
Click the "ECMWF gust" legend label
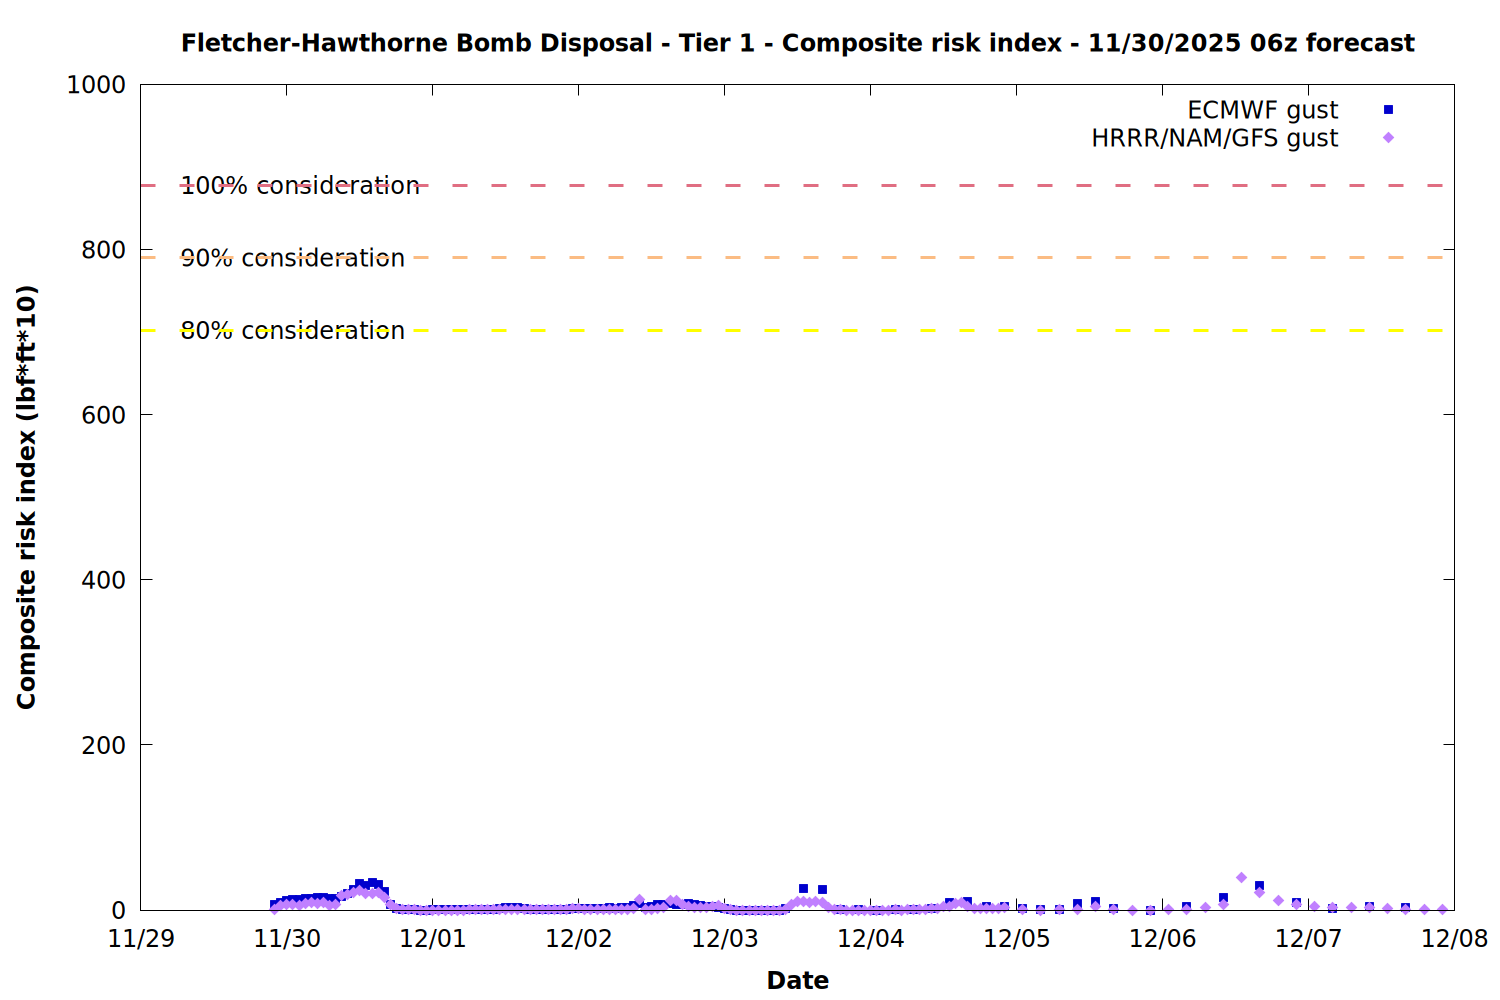(x=1262, y=110)
